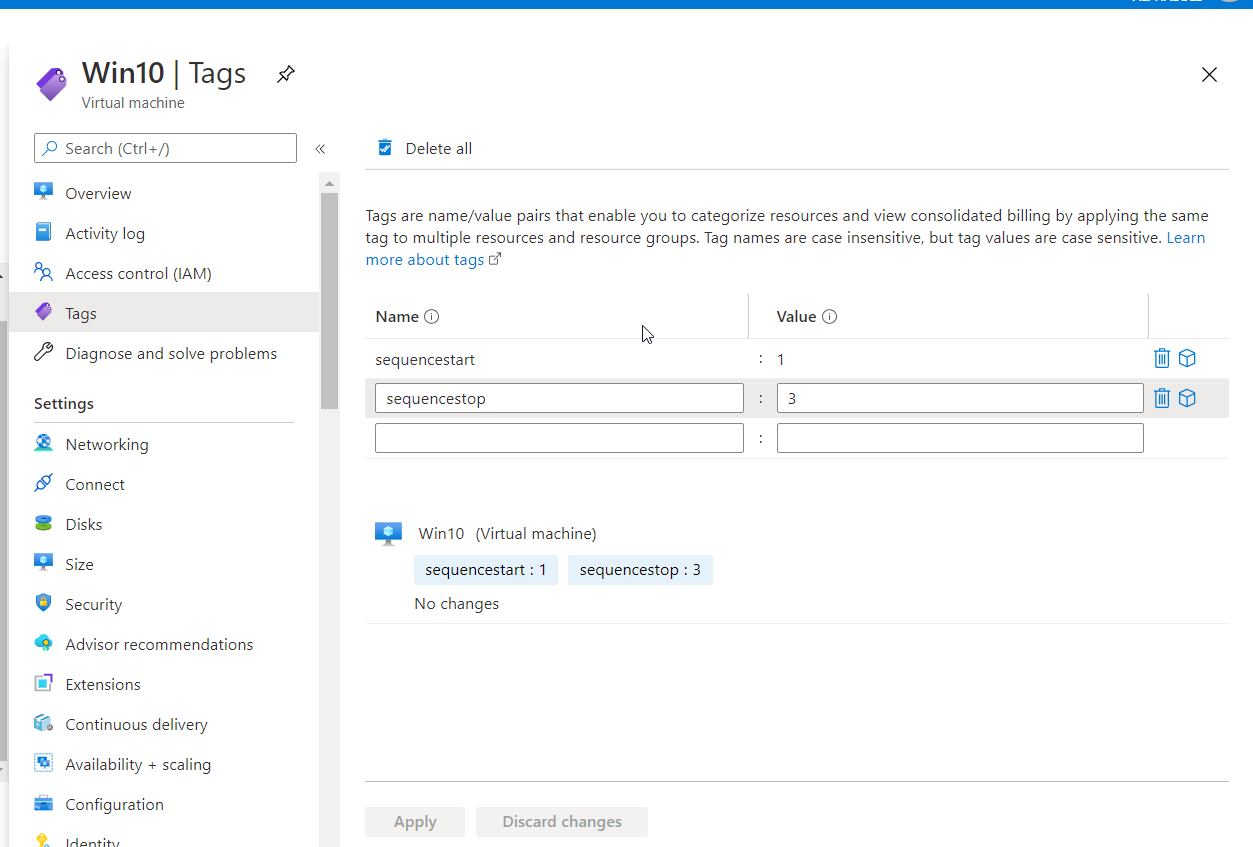This screenshot has width=1253, height=847.
Task: Collapse the sidebar menu with the double chevron
Action: [x=320, y=149]
